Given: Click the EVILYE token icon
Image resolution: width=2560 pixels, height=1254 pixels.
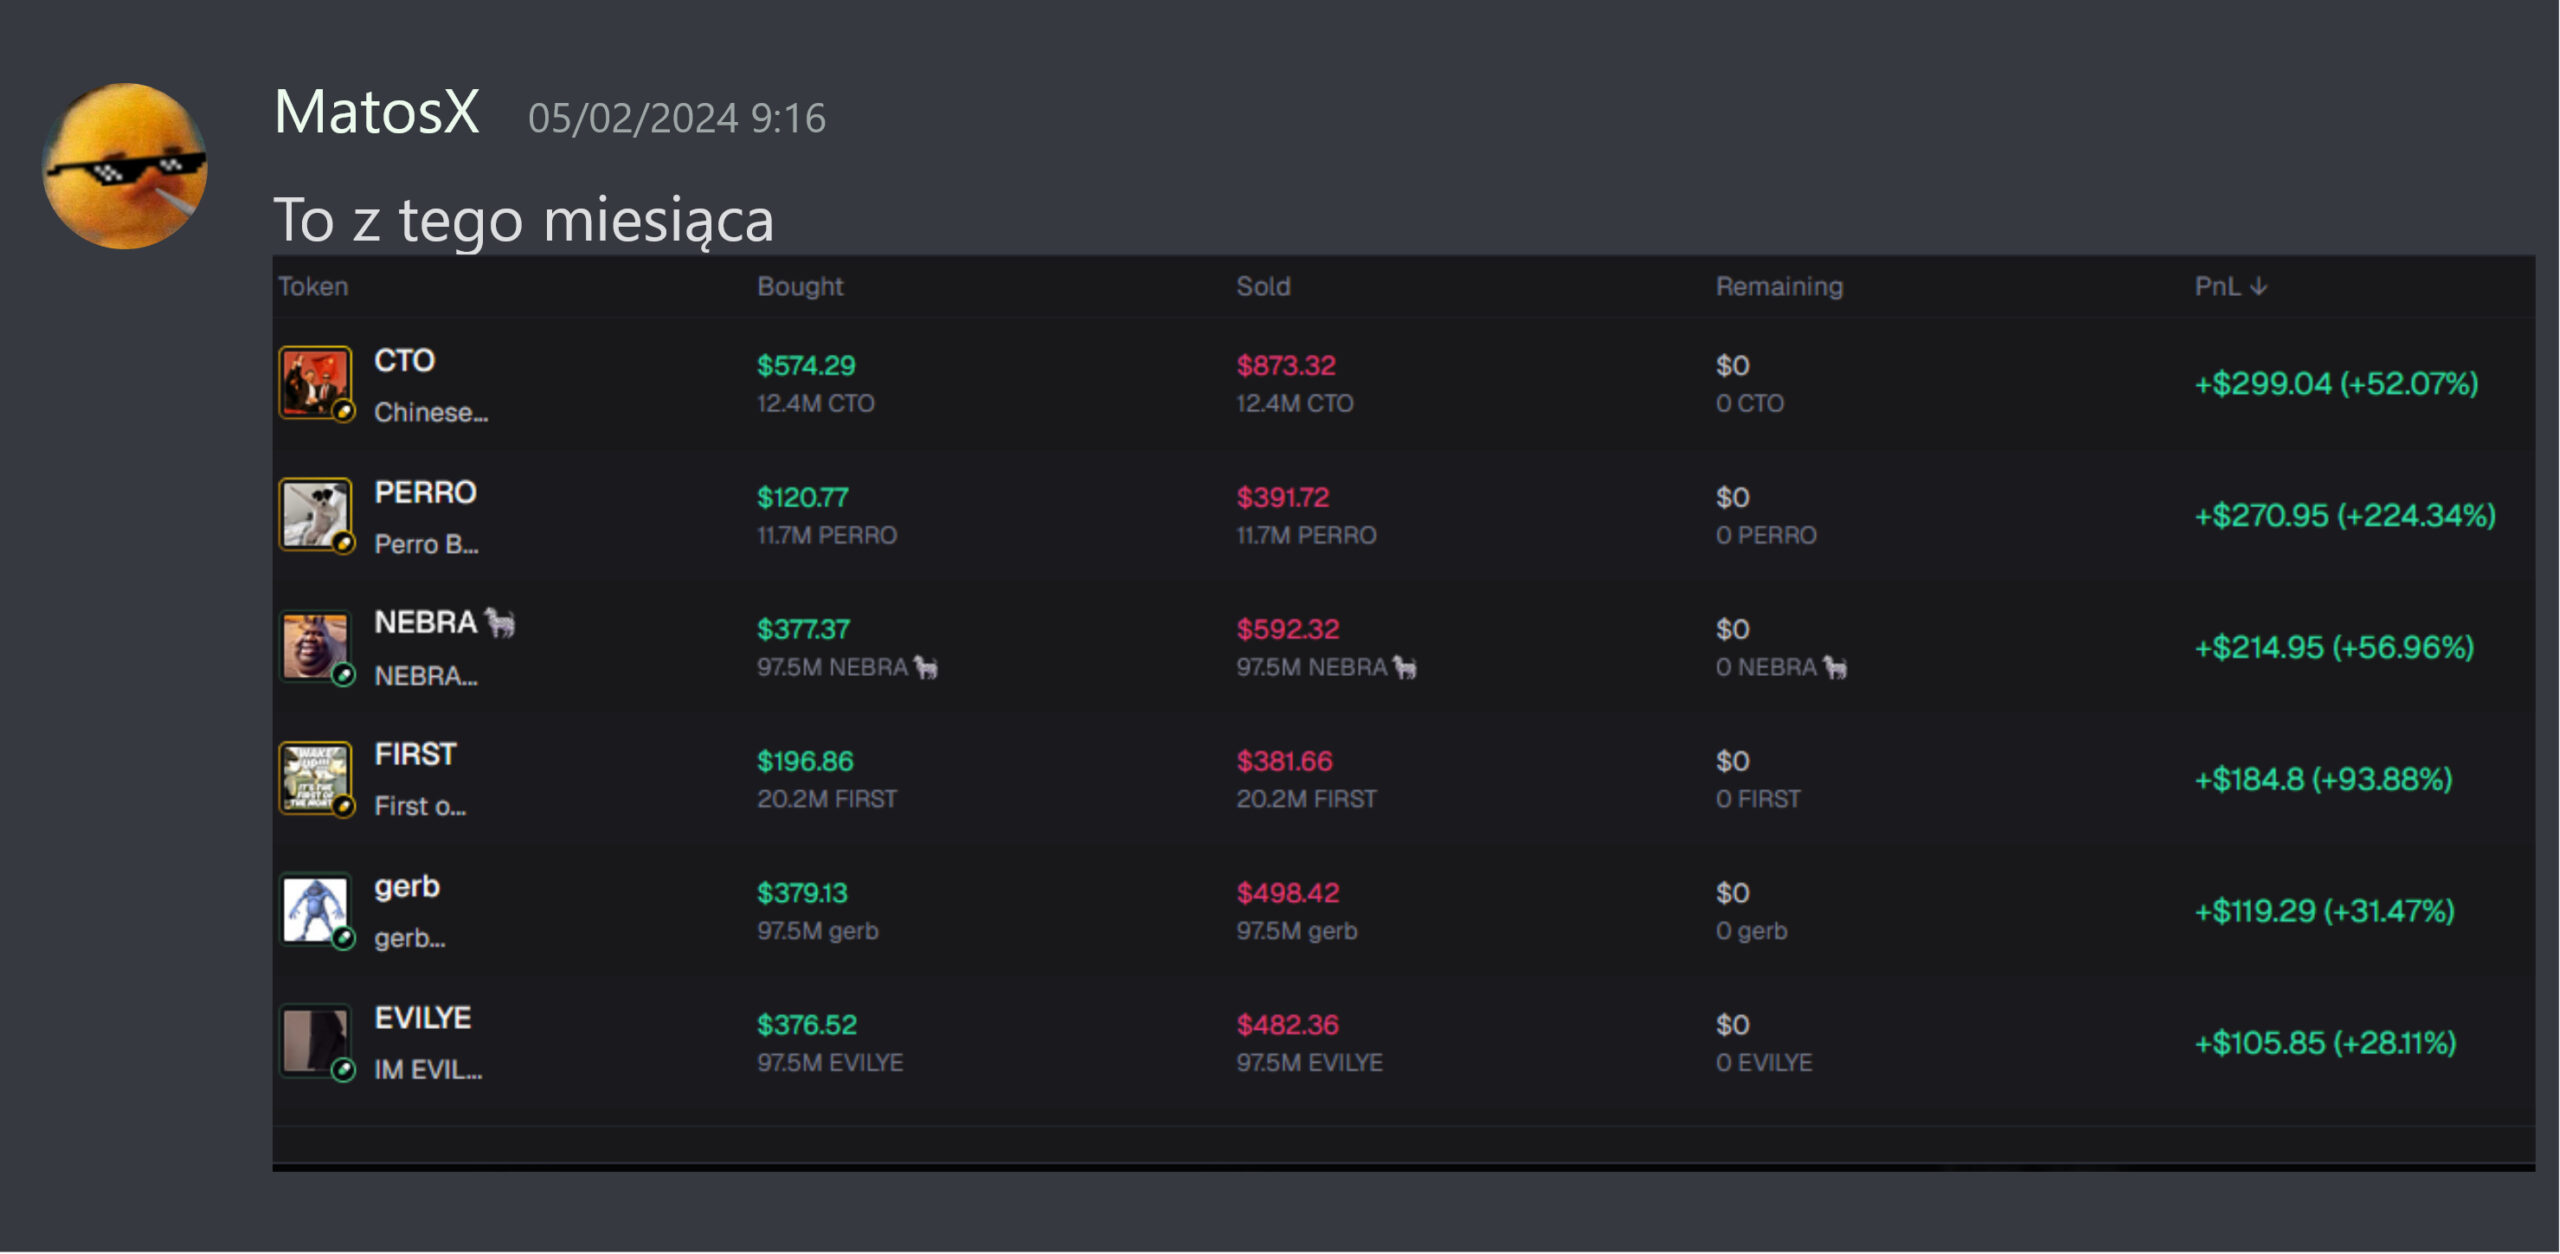Looking at the screenshot, I should (x=315, y=1041).
